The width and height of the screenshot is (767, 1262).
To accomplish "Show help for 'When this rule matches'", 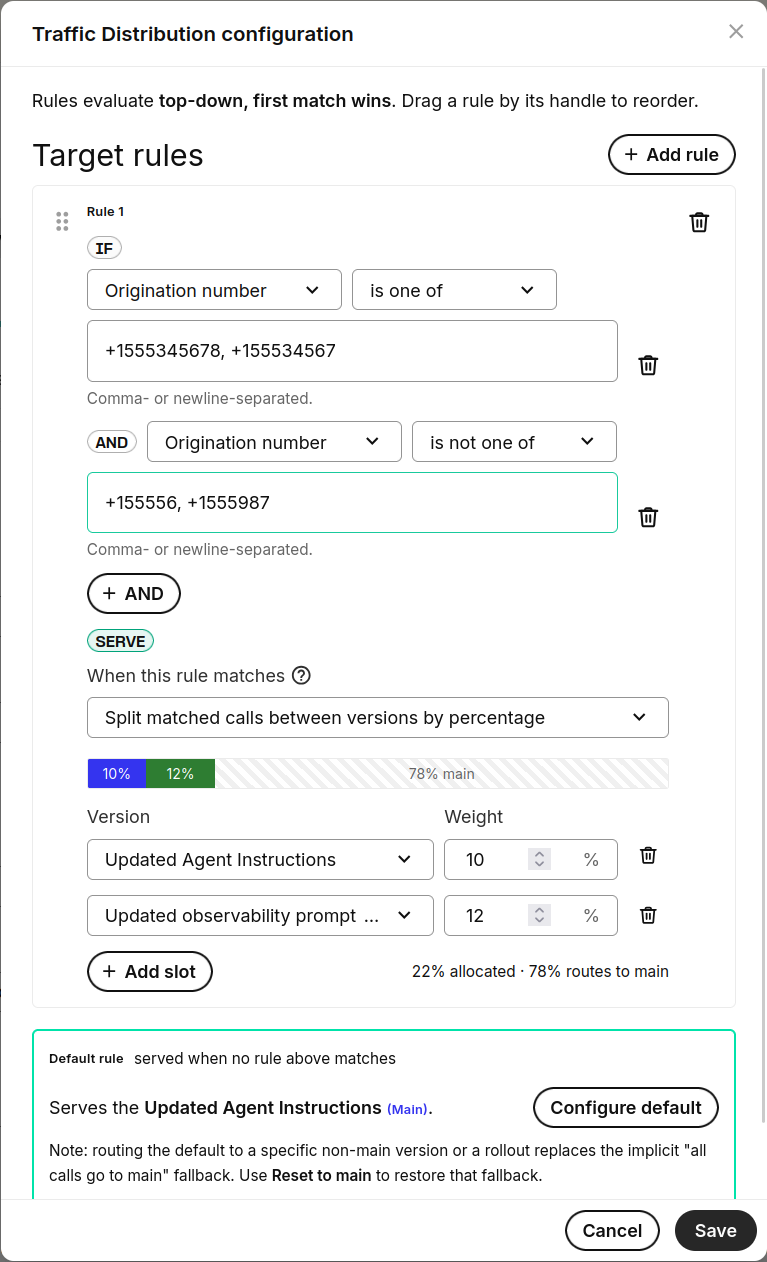I will (x=301, y=675).
